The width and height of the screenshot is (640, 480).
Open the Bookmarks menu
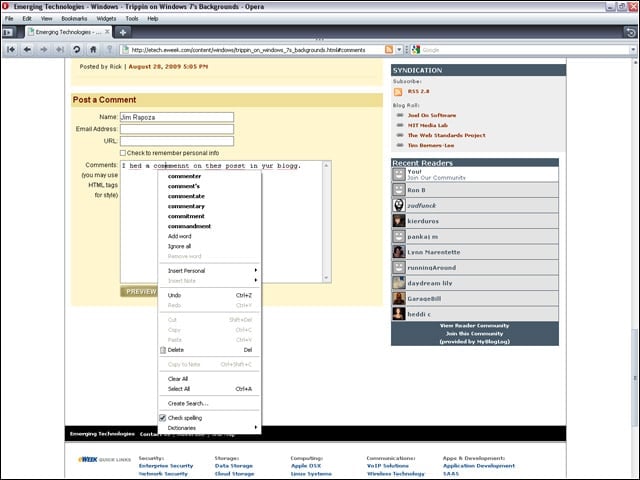74,18
